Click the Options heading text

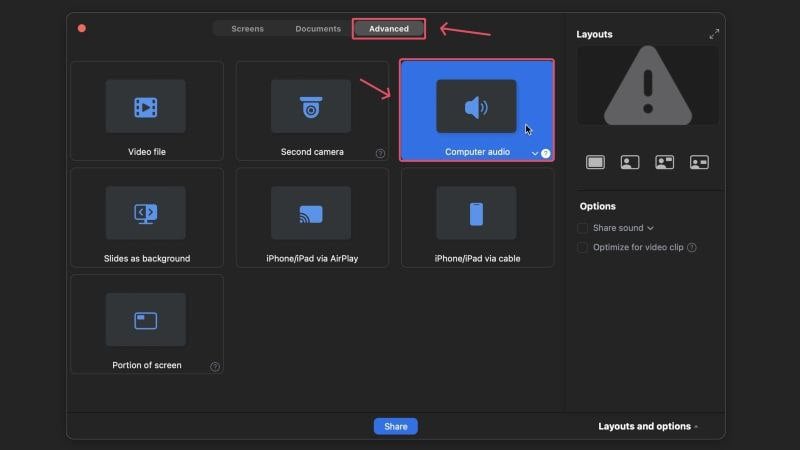[x=597, y=206]
